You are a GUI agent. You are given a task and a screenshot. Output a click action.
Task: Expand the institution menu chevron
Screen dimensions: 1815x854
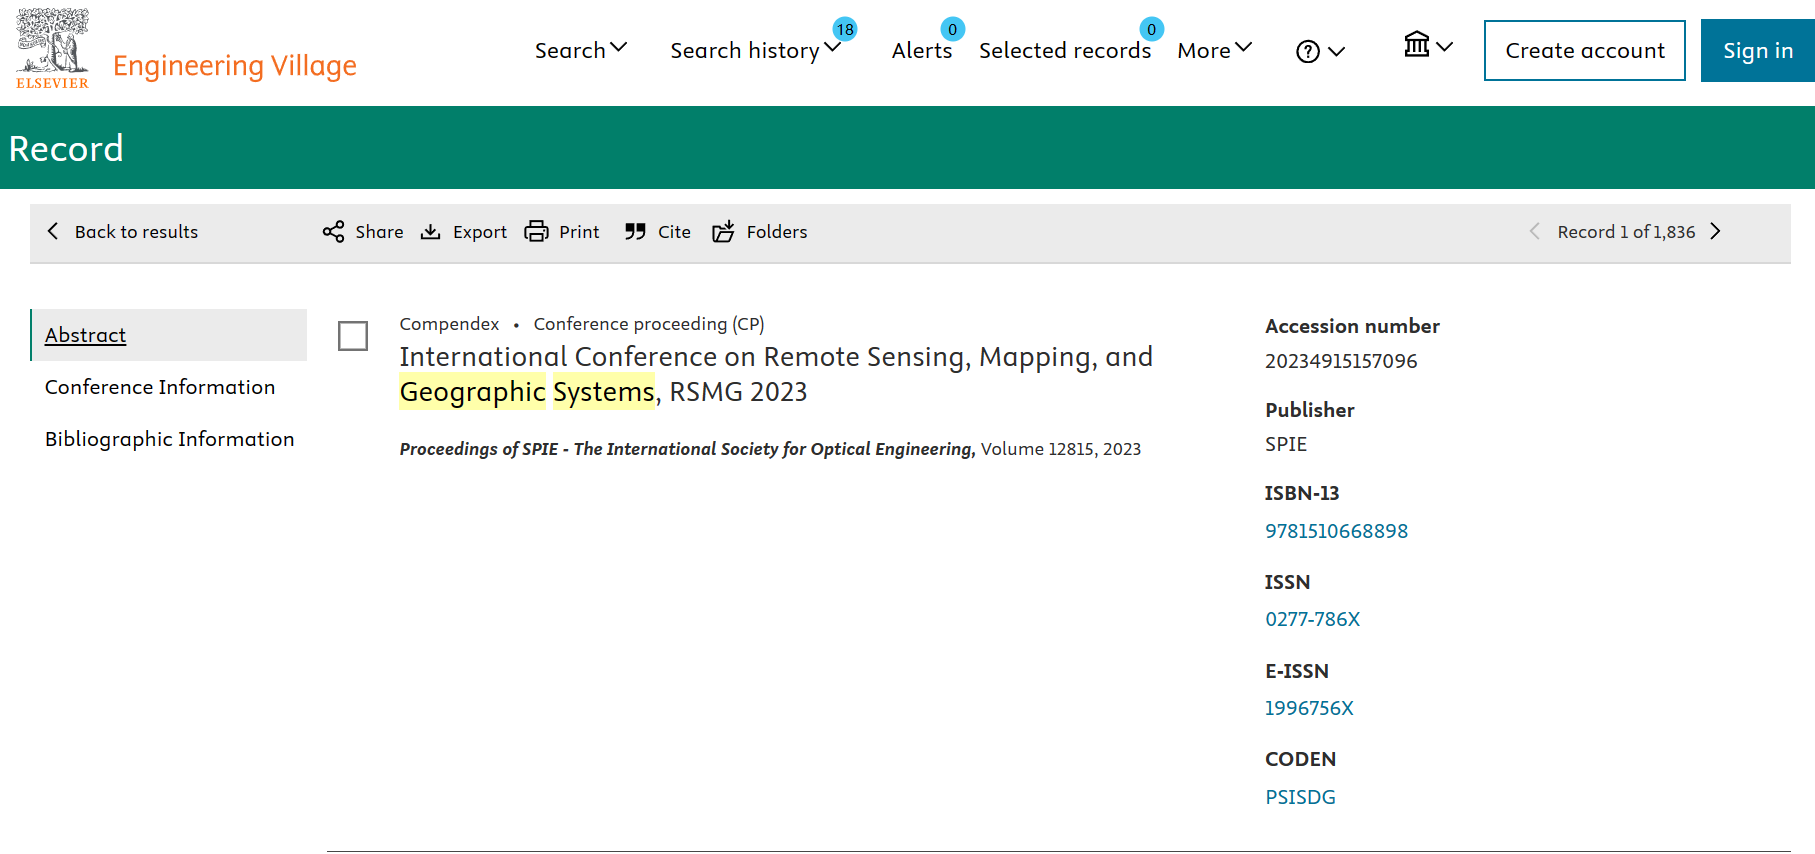coord(1445,46)
